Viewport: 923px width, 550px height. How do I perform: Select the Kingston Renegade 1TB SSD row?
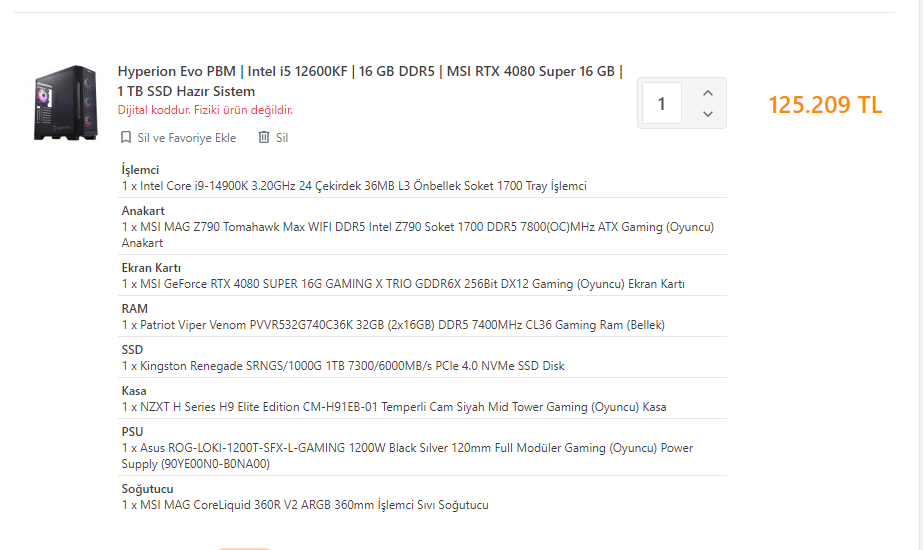coord(343,366)
